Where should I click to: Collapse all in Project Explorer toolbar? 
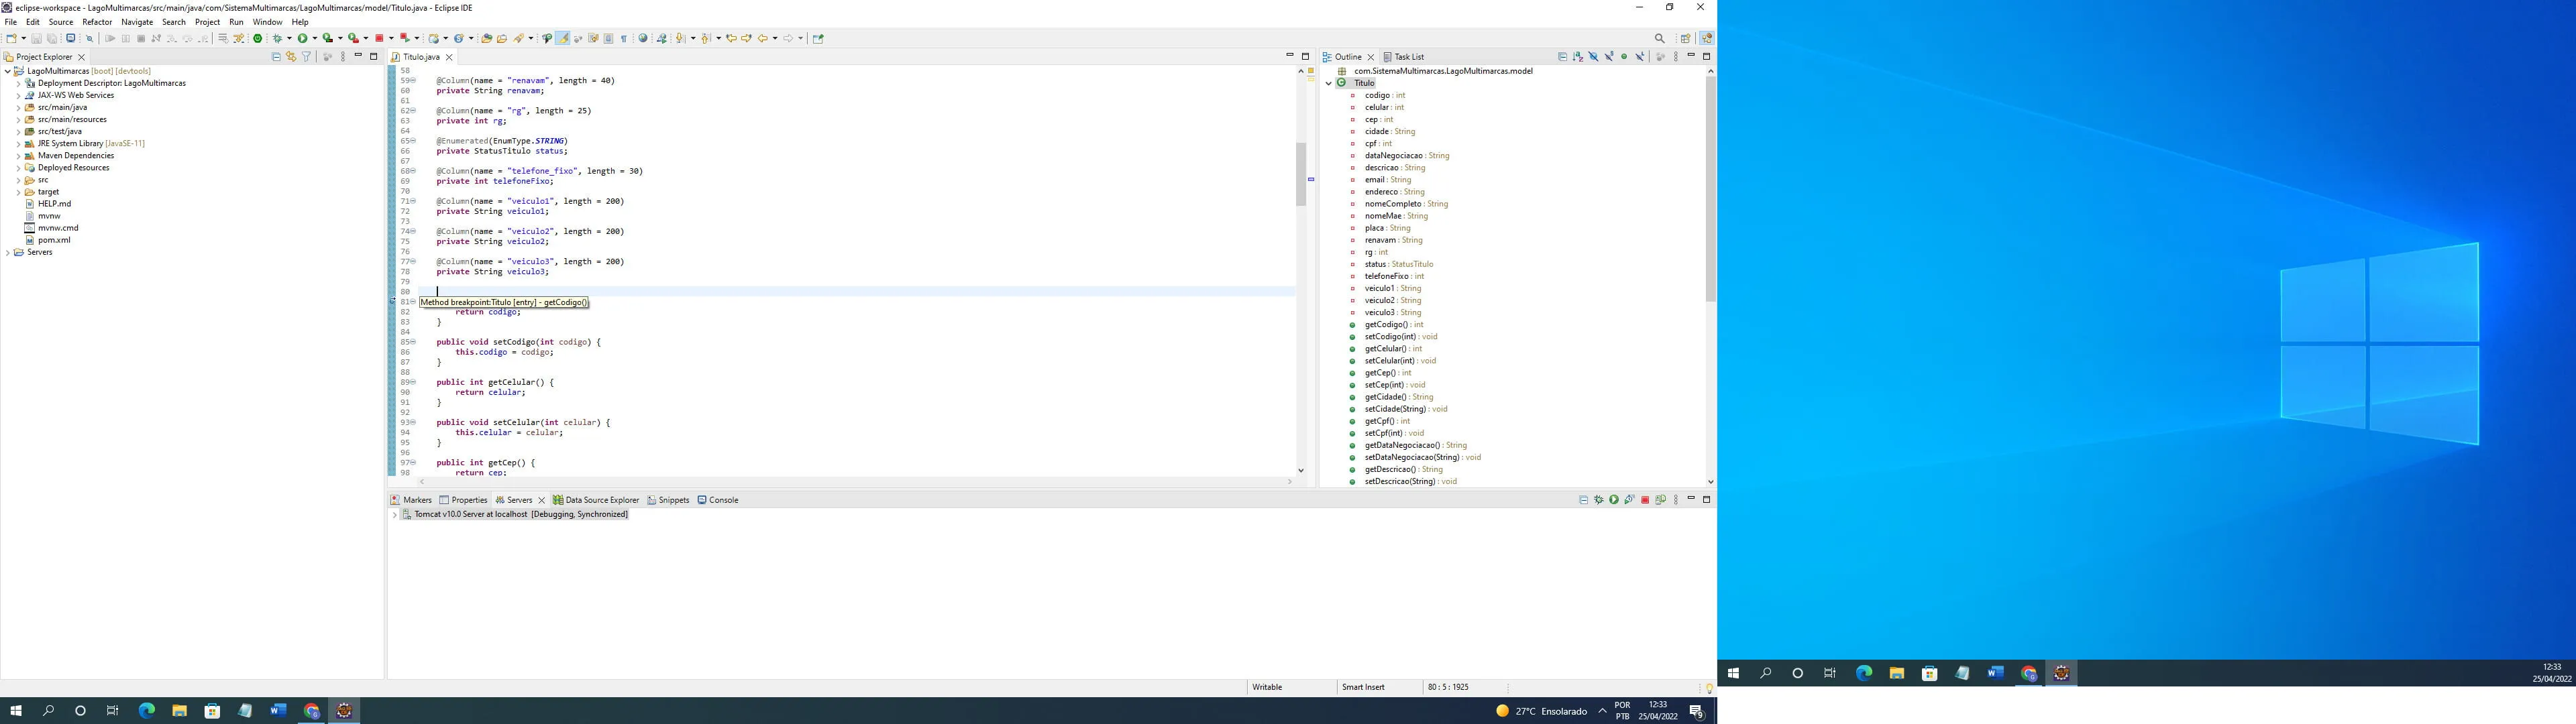coord(276,57)
